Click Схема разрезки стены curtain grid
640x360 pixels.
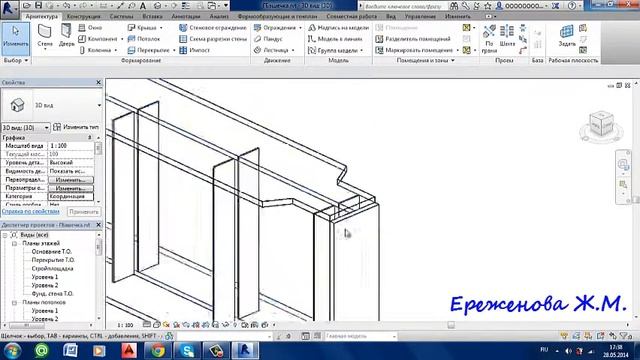(213, 39)
